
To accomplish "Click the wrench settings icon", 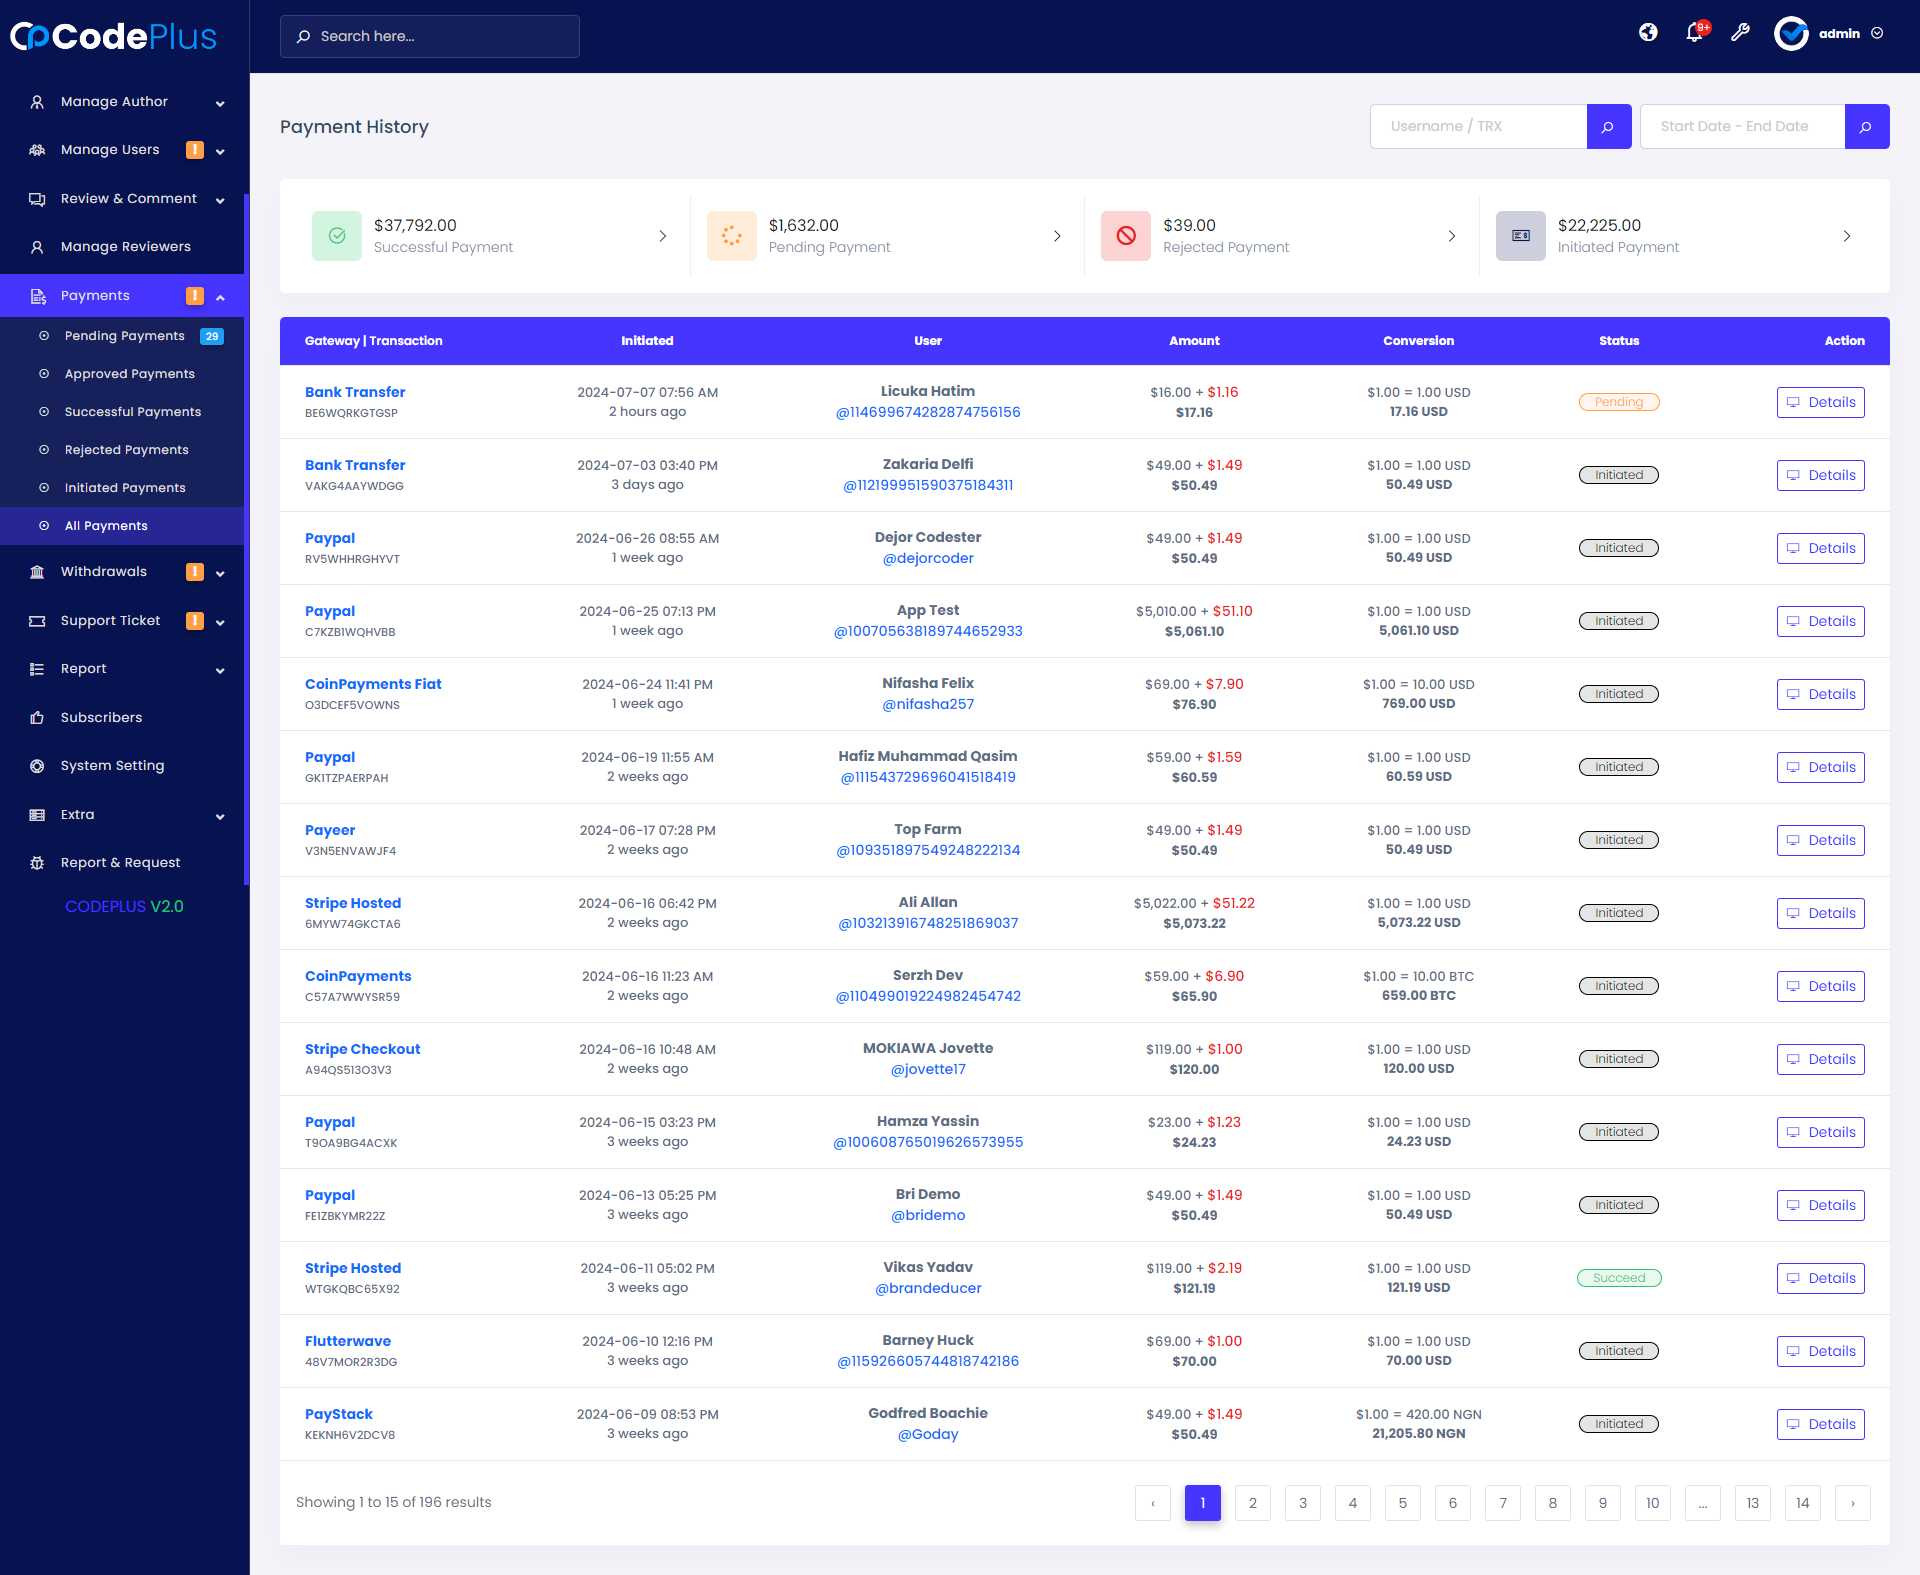I will pyautogui.click(x=1740, y=33).
